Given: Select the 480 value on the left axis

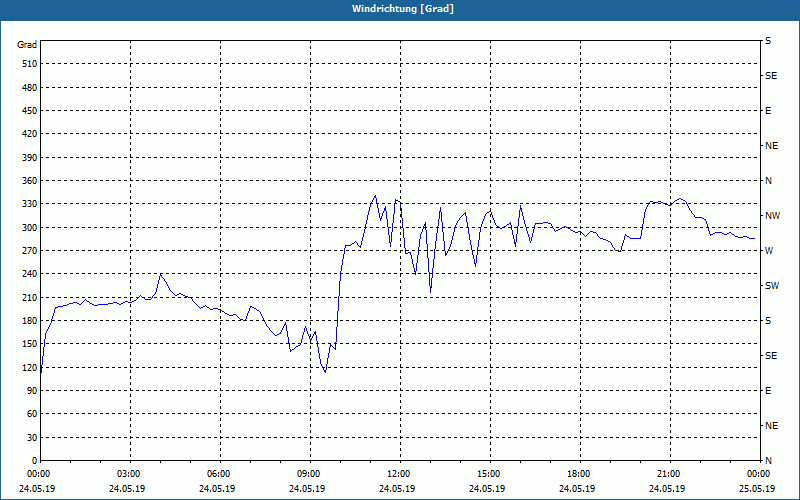Looking at the screenshot, I should [30, 88].
